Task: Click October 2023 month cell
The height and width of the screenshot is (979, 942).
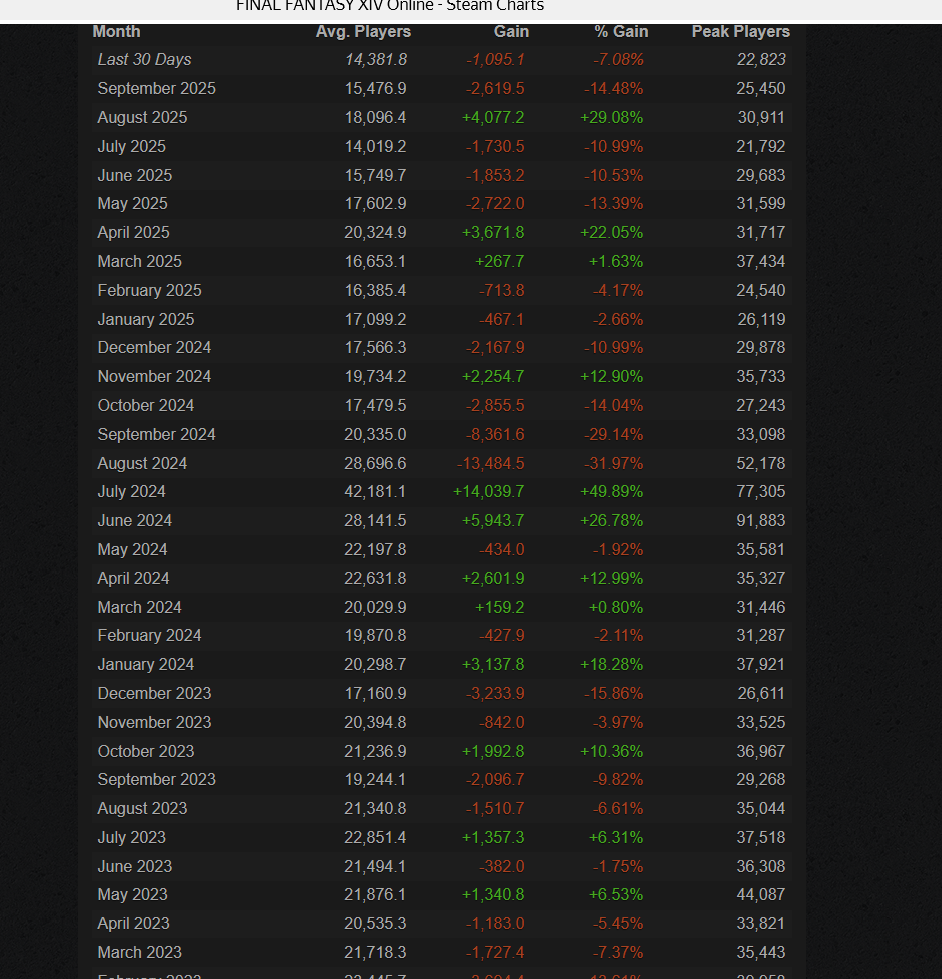Action: coord(146,752)
